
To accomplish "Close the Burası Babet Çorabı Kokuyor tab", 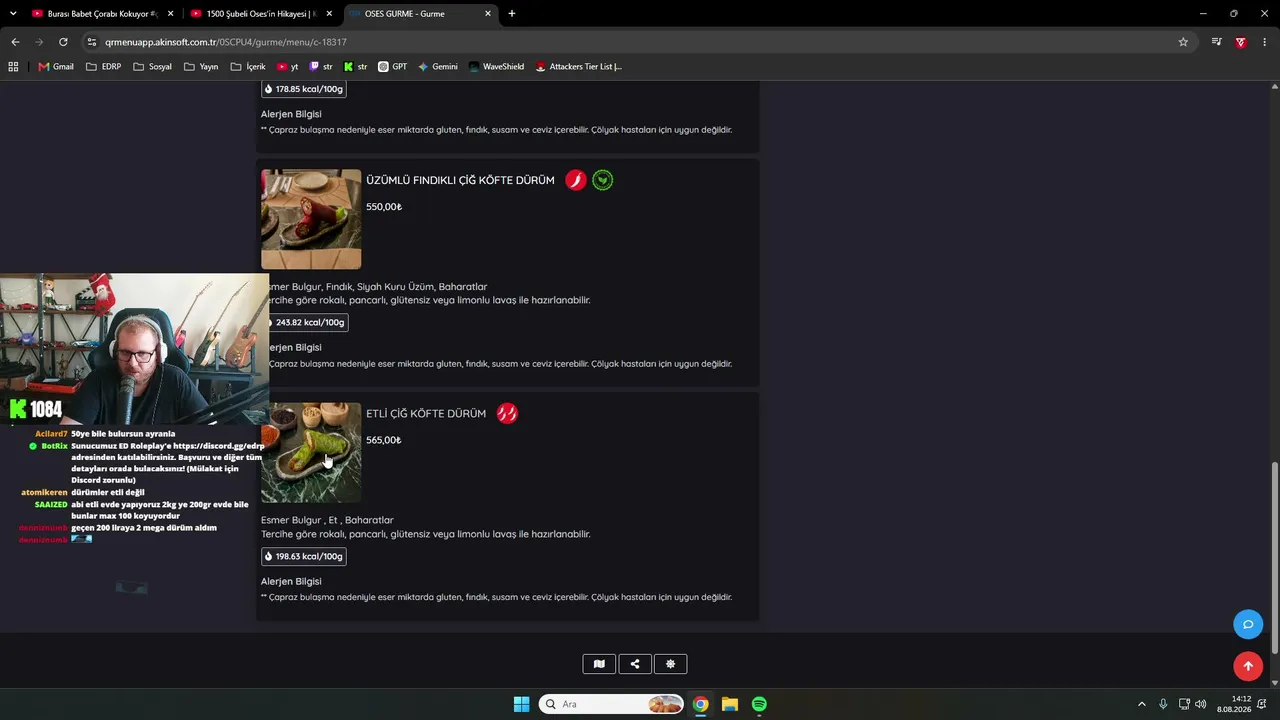I will click(171, 14).
